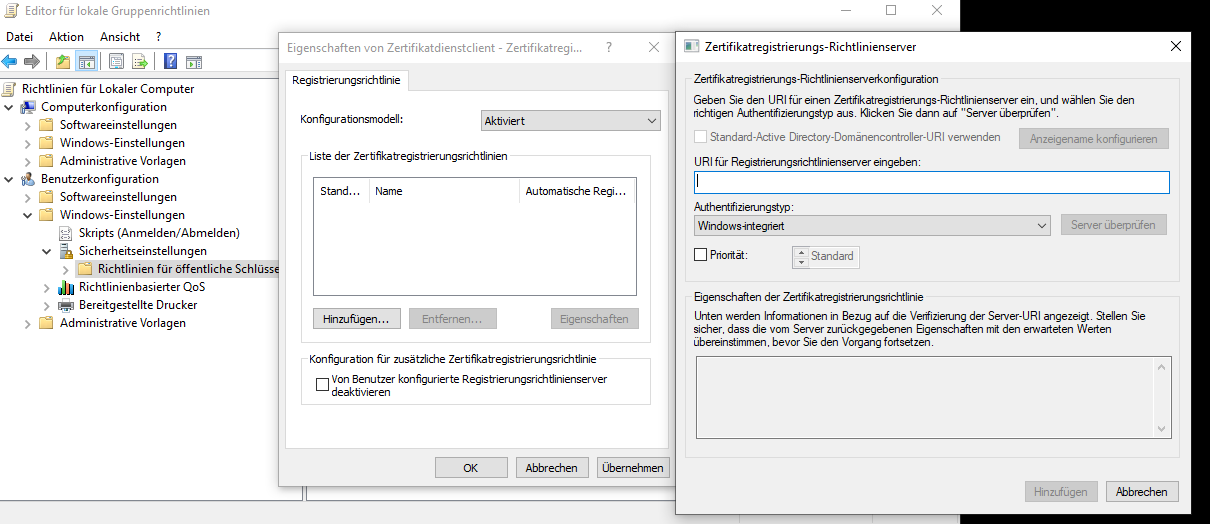Enable the Priorität checkbox

point(700,255)
